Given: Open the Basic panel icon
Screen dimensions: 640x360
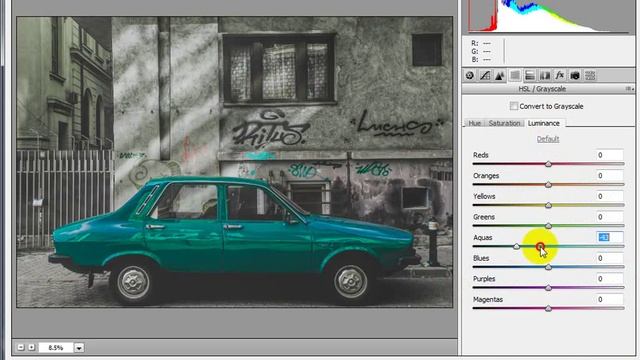Looking at the screenshot, I should tap(470, 76).
